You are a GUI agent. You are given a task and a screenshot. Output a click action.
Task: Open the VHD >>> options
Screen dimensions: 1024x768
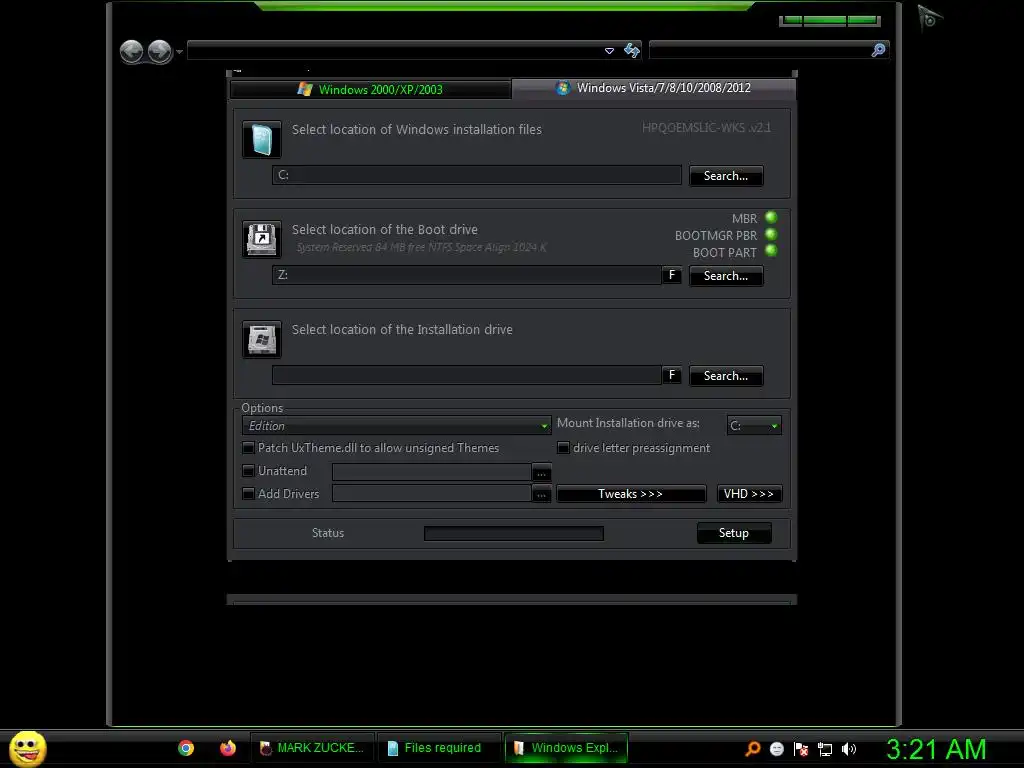(748, 494)
